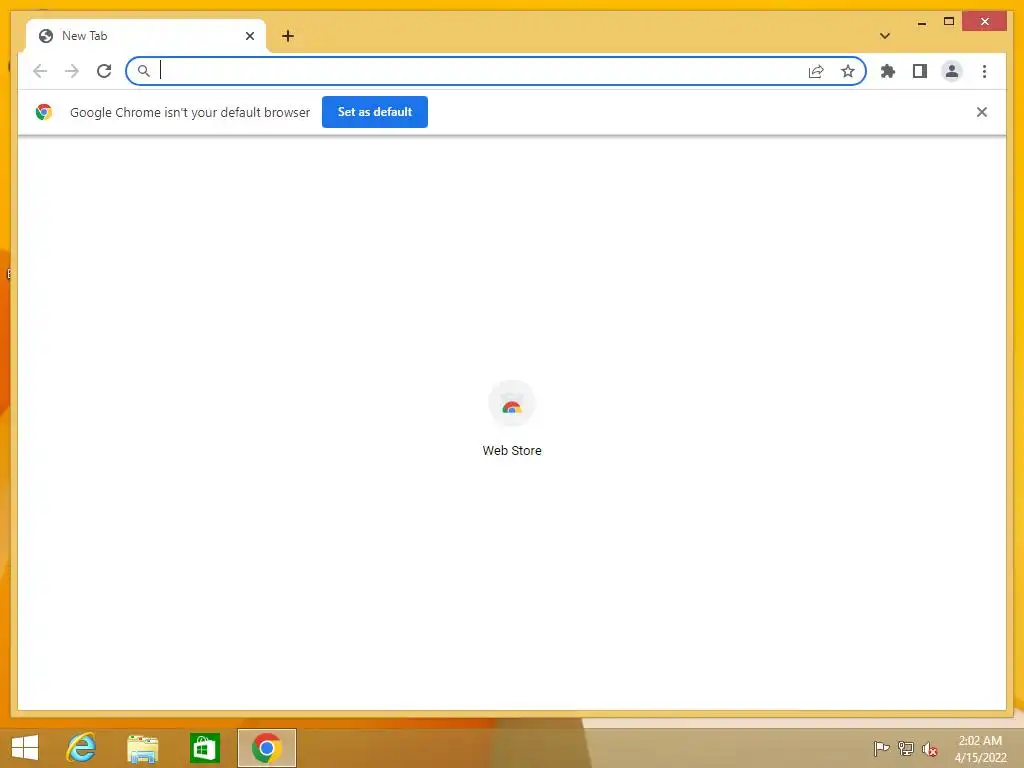Viewport: 1024px width, 768px height.
Task: Click the Chrome taskbar icon
Action: click(x=266, y=748)
